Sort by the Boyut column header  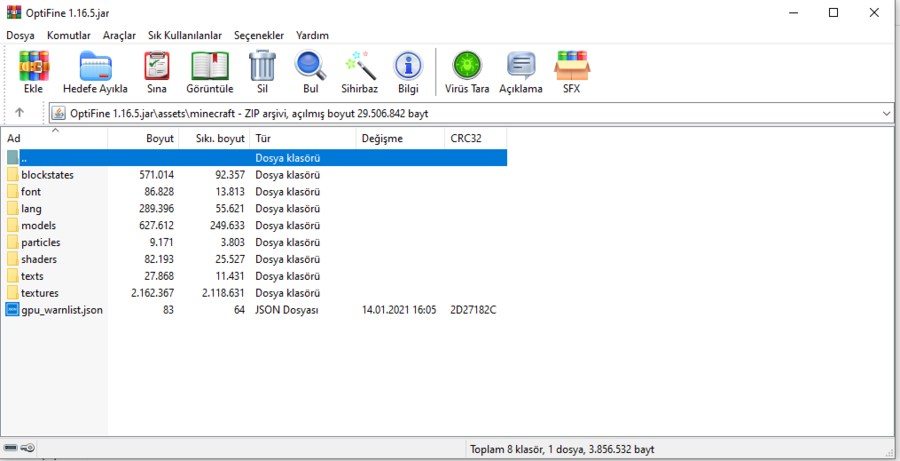point(143,138)
